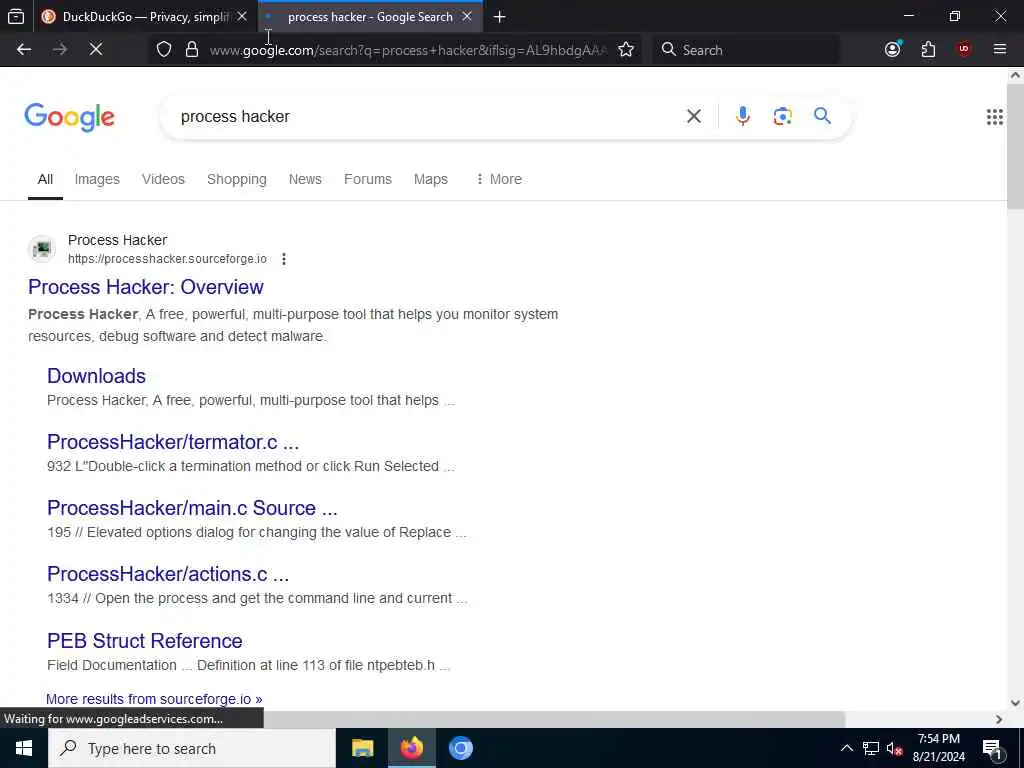This screenshot has width=1024, height=768.
Task: Clear the Google search query
Action: pos(694,116)
